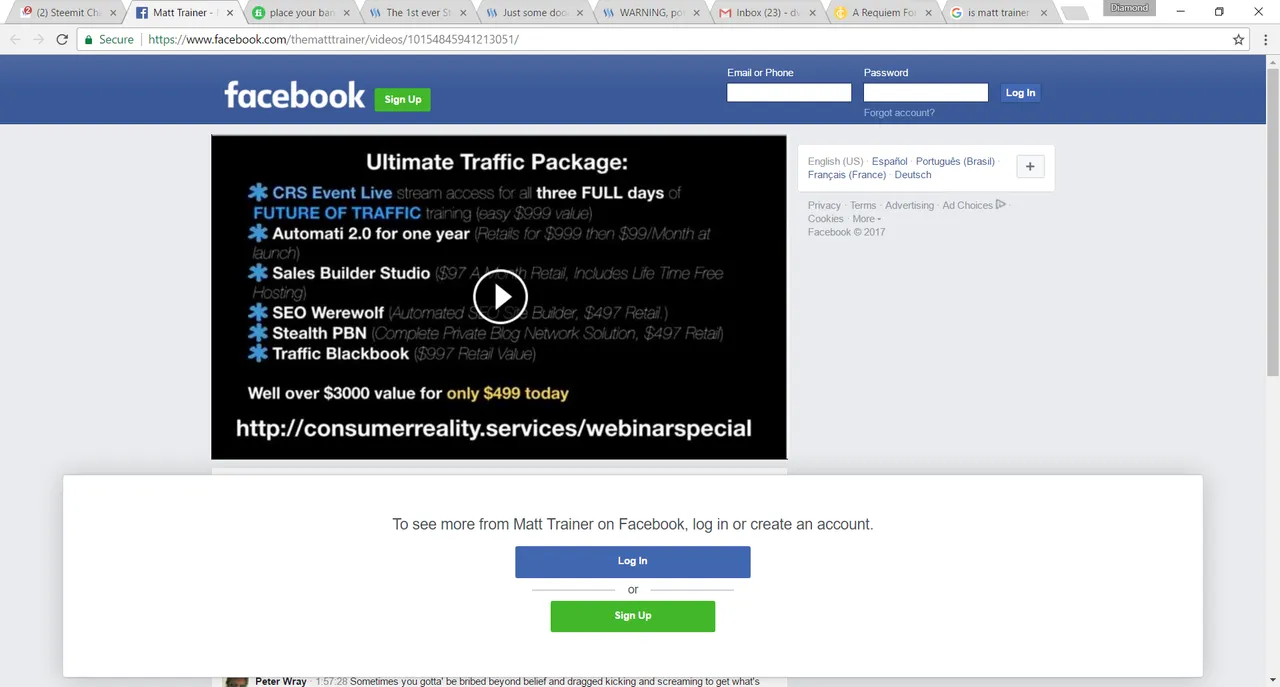Open the Cookies footer link

826,218
